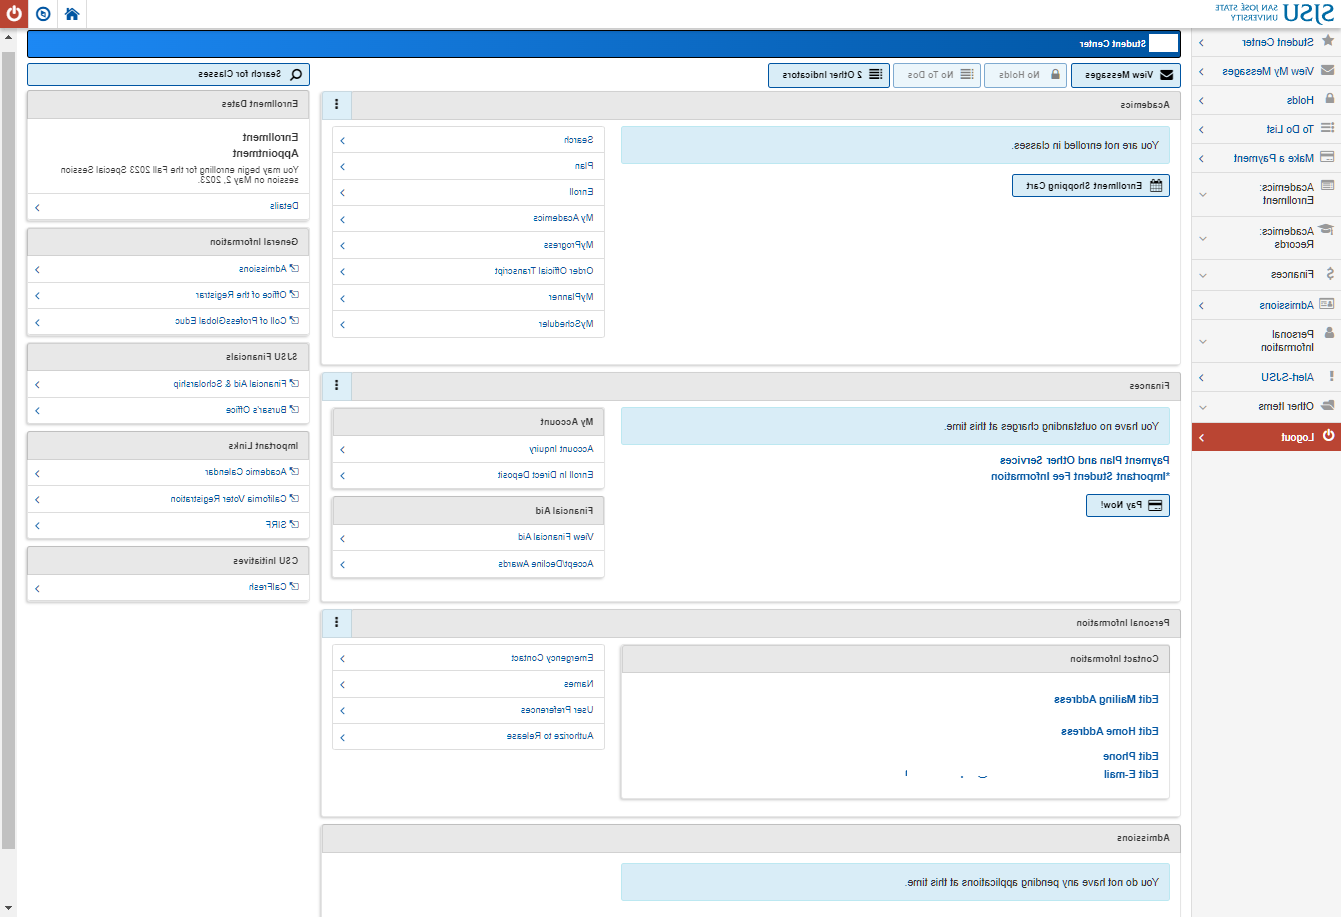Image resolution: width=1341 pixels, height=917 pixels.
Task: Open Bursar's Office external link
Action: coord(168,410)
